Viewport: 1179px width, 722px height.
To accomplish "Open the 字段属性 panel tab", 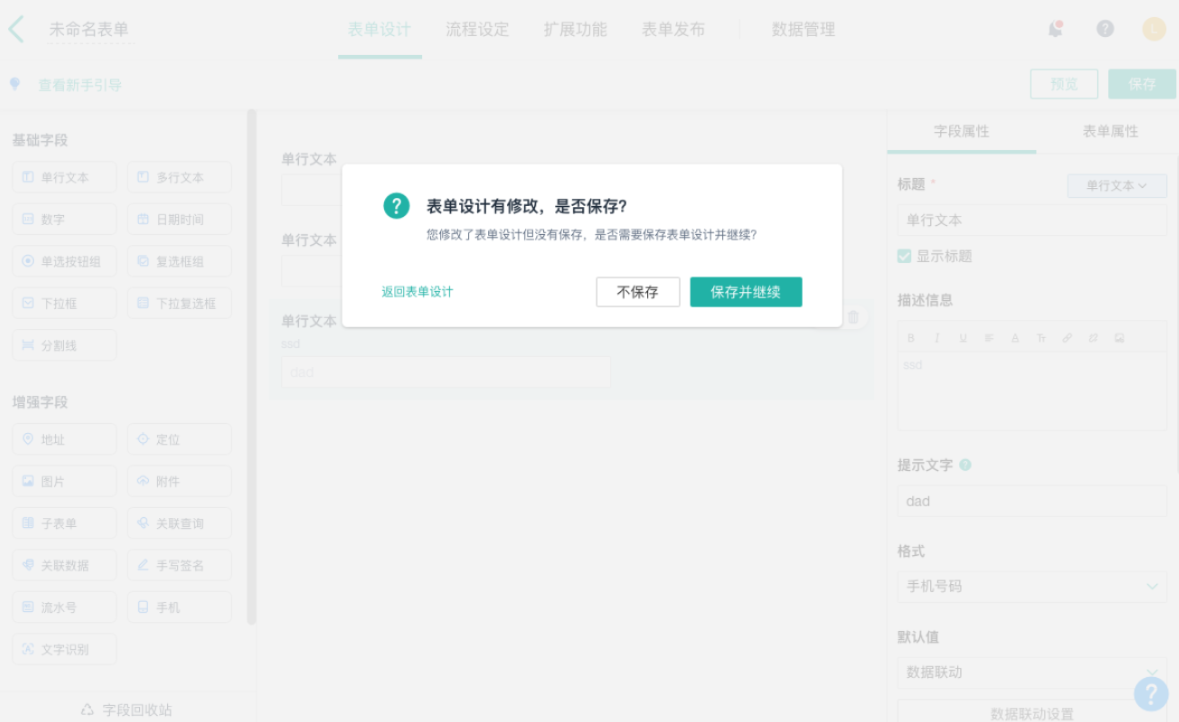I will 962,132.
